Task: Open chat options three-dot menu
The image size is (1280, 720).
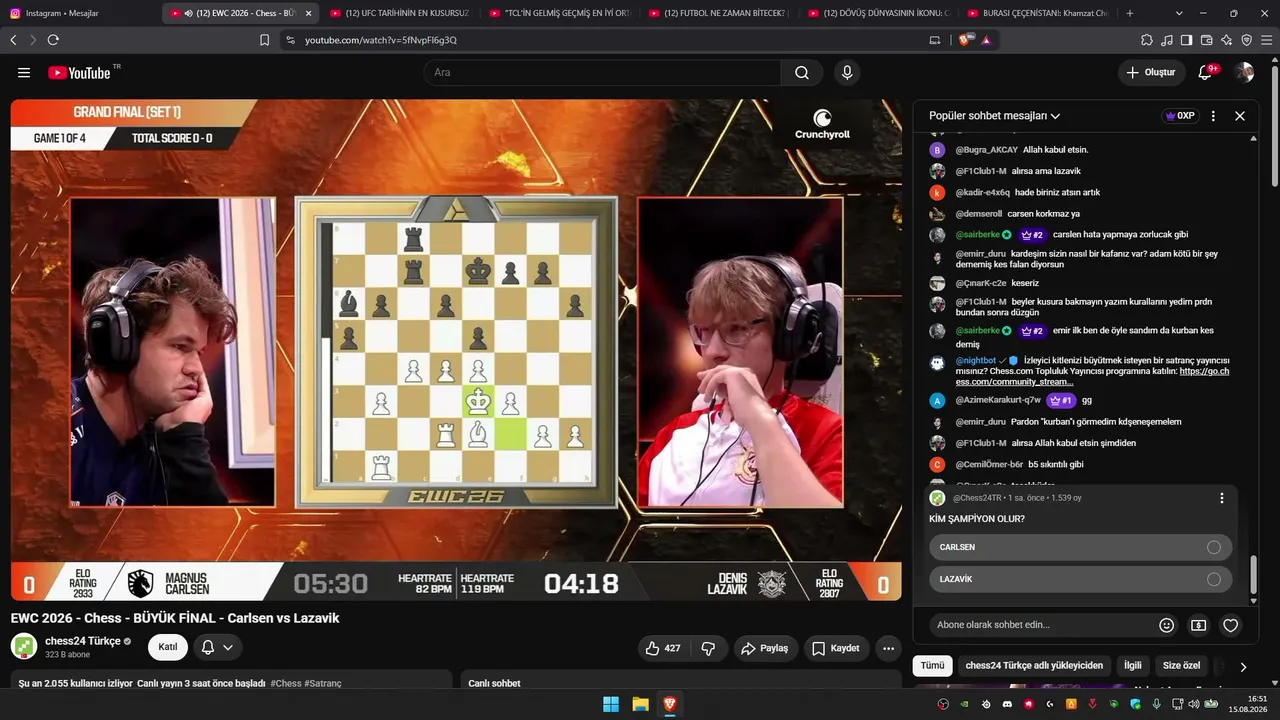Action: tap(1213, 116)
